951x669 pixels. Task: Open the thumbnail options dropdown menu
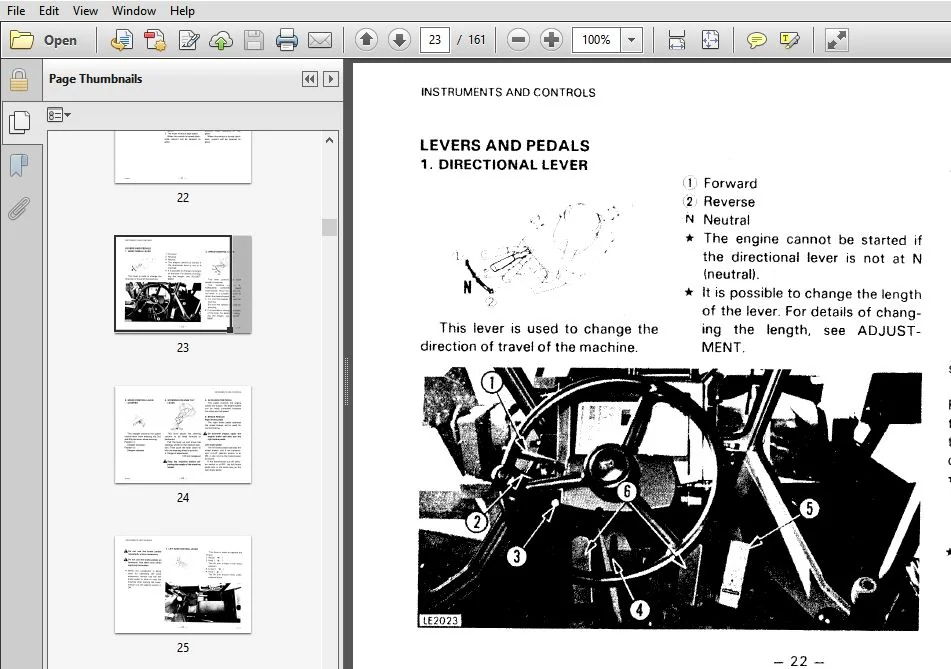point(58,115)
